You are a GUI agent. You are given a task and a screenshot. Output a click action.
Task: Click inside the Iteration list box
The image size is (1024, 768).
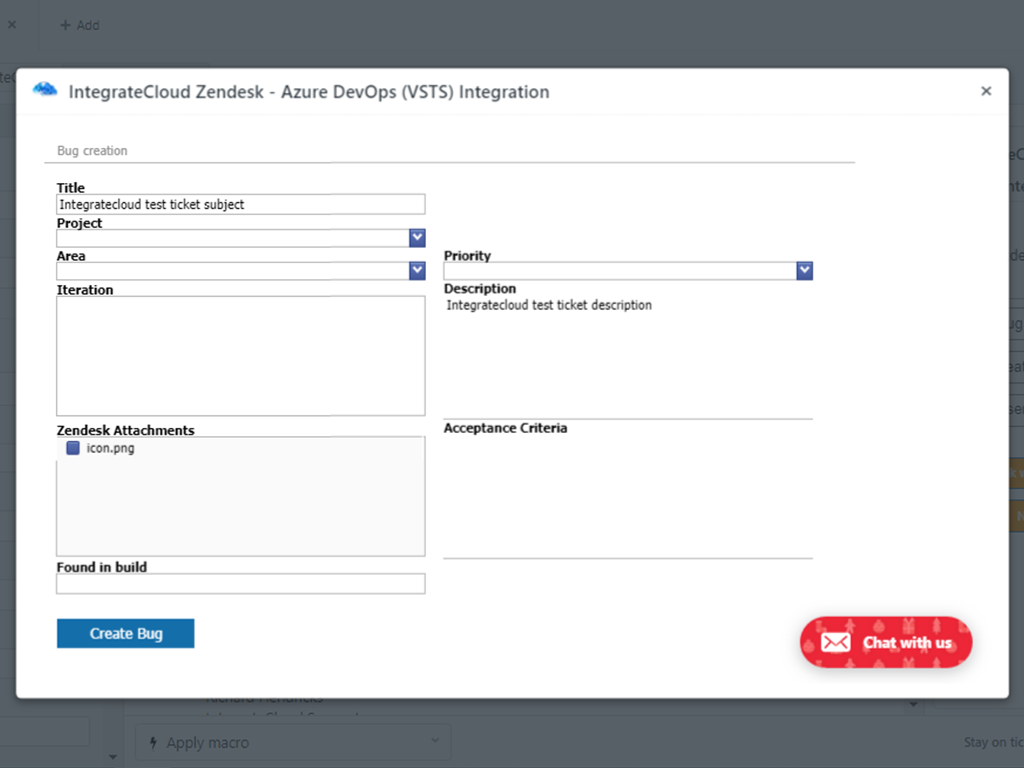240,355
